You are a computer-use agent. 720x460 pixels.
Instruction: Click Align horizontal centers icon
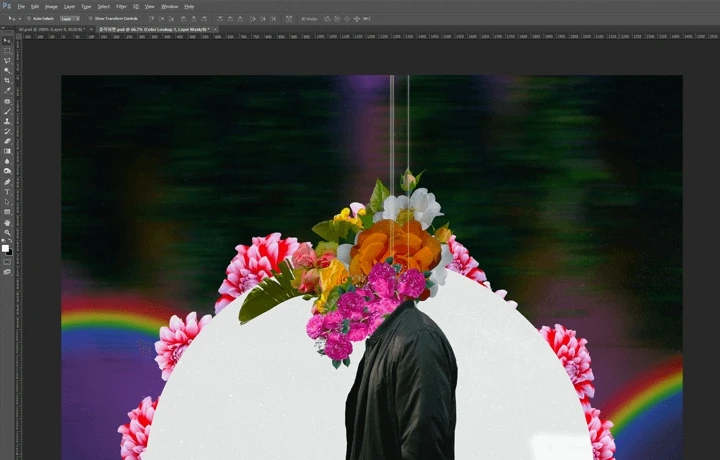(x=194, y=19)
